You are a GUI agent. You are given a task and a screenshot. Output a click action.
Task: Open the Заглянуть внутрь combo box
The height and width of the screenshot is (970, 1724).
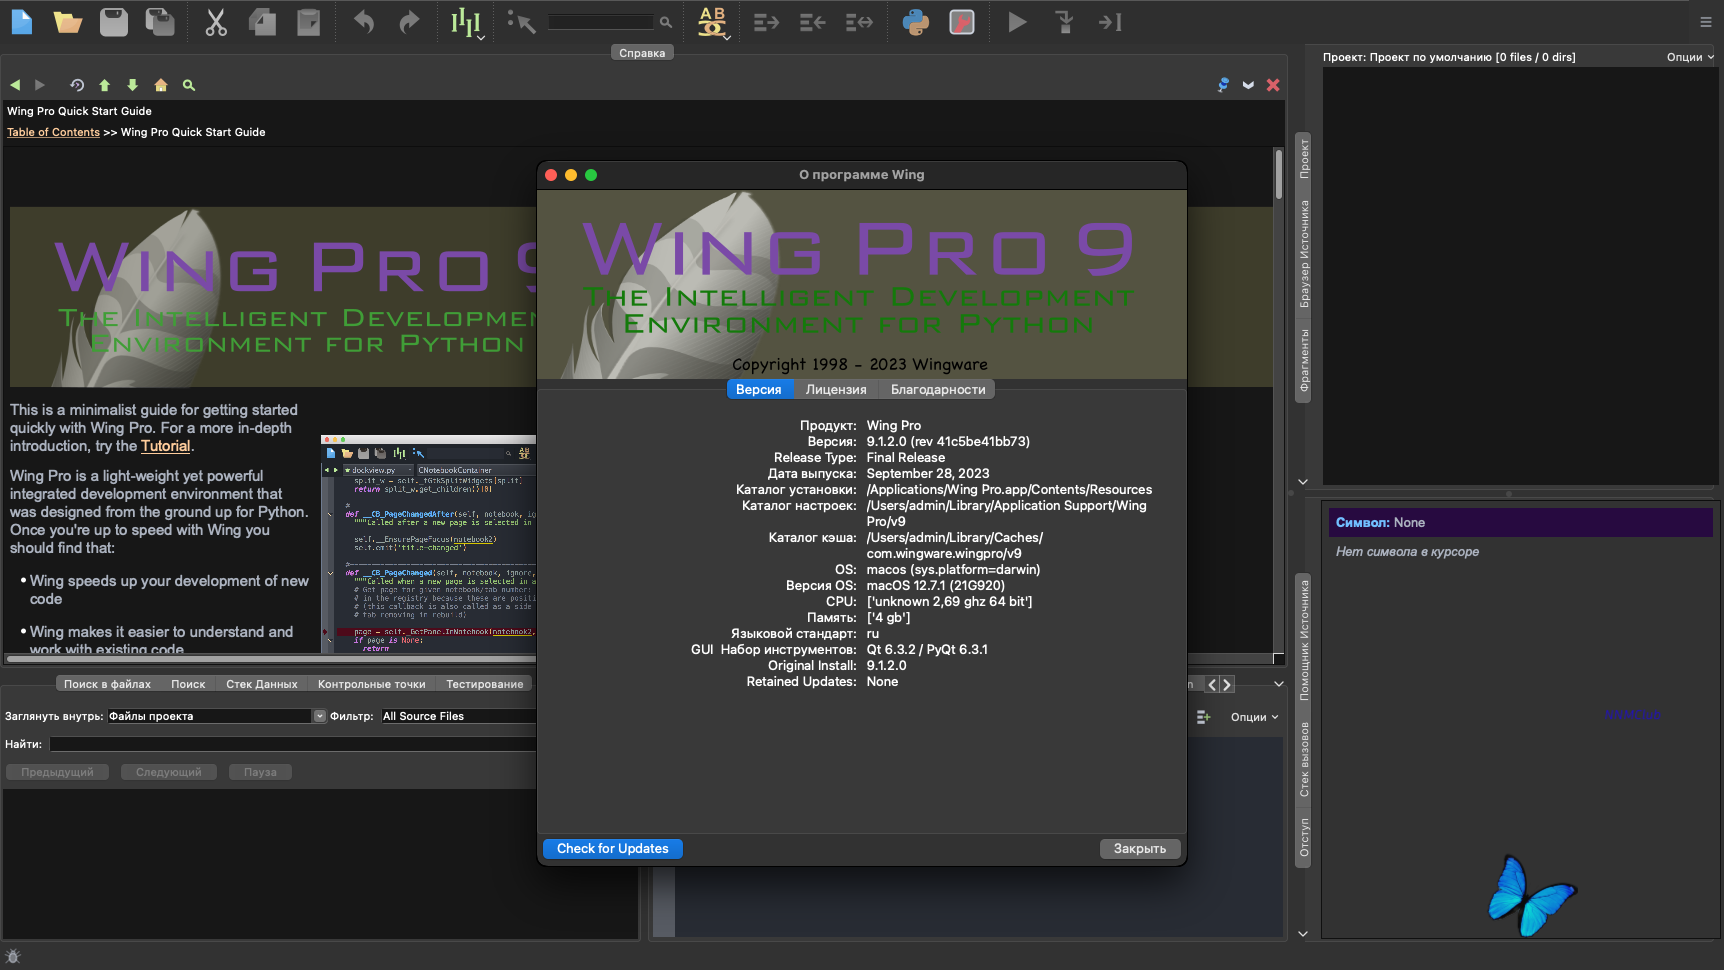pos(217,716)
